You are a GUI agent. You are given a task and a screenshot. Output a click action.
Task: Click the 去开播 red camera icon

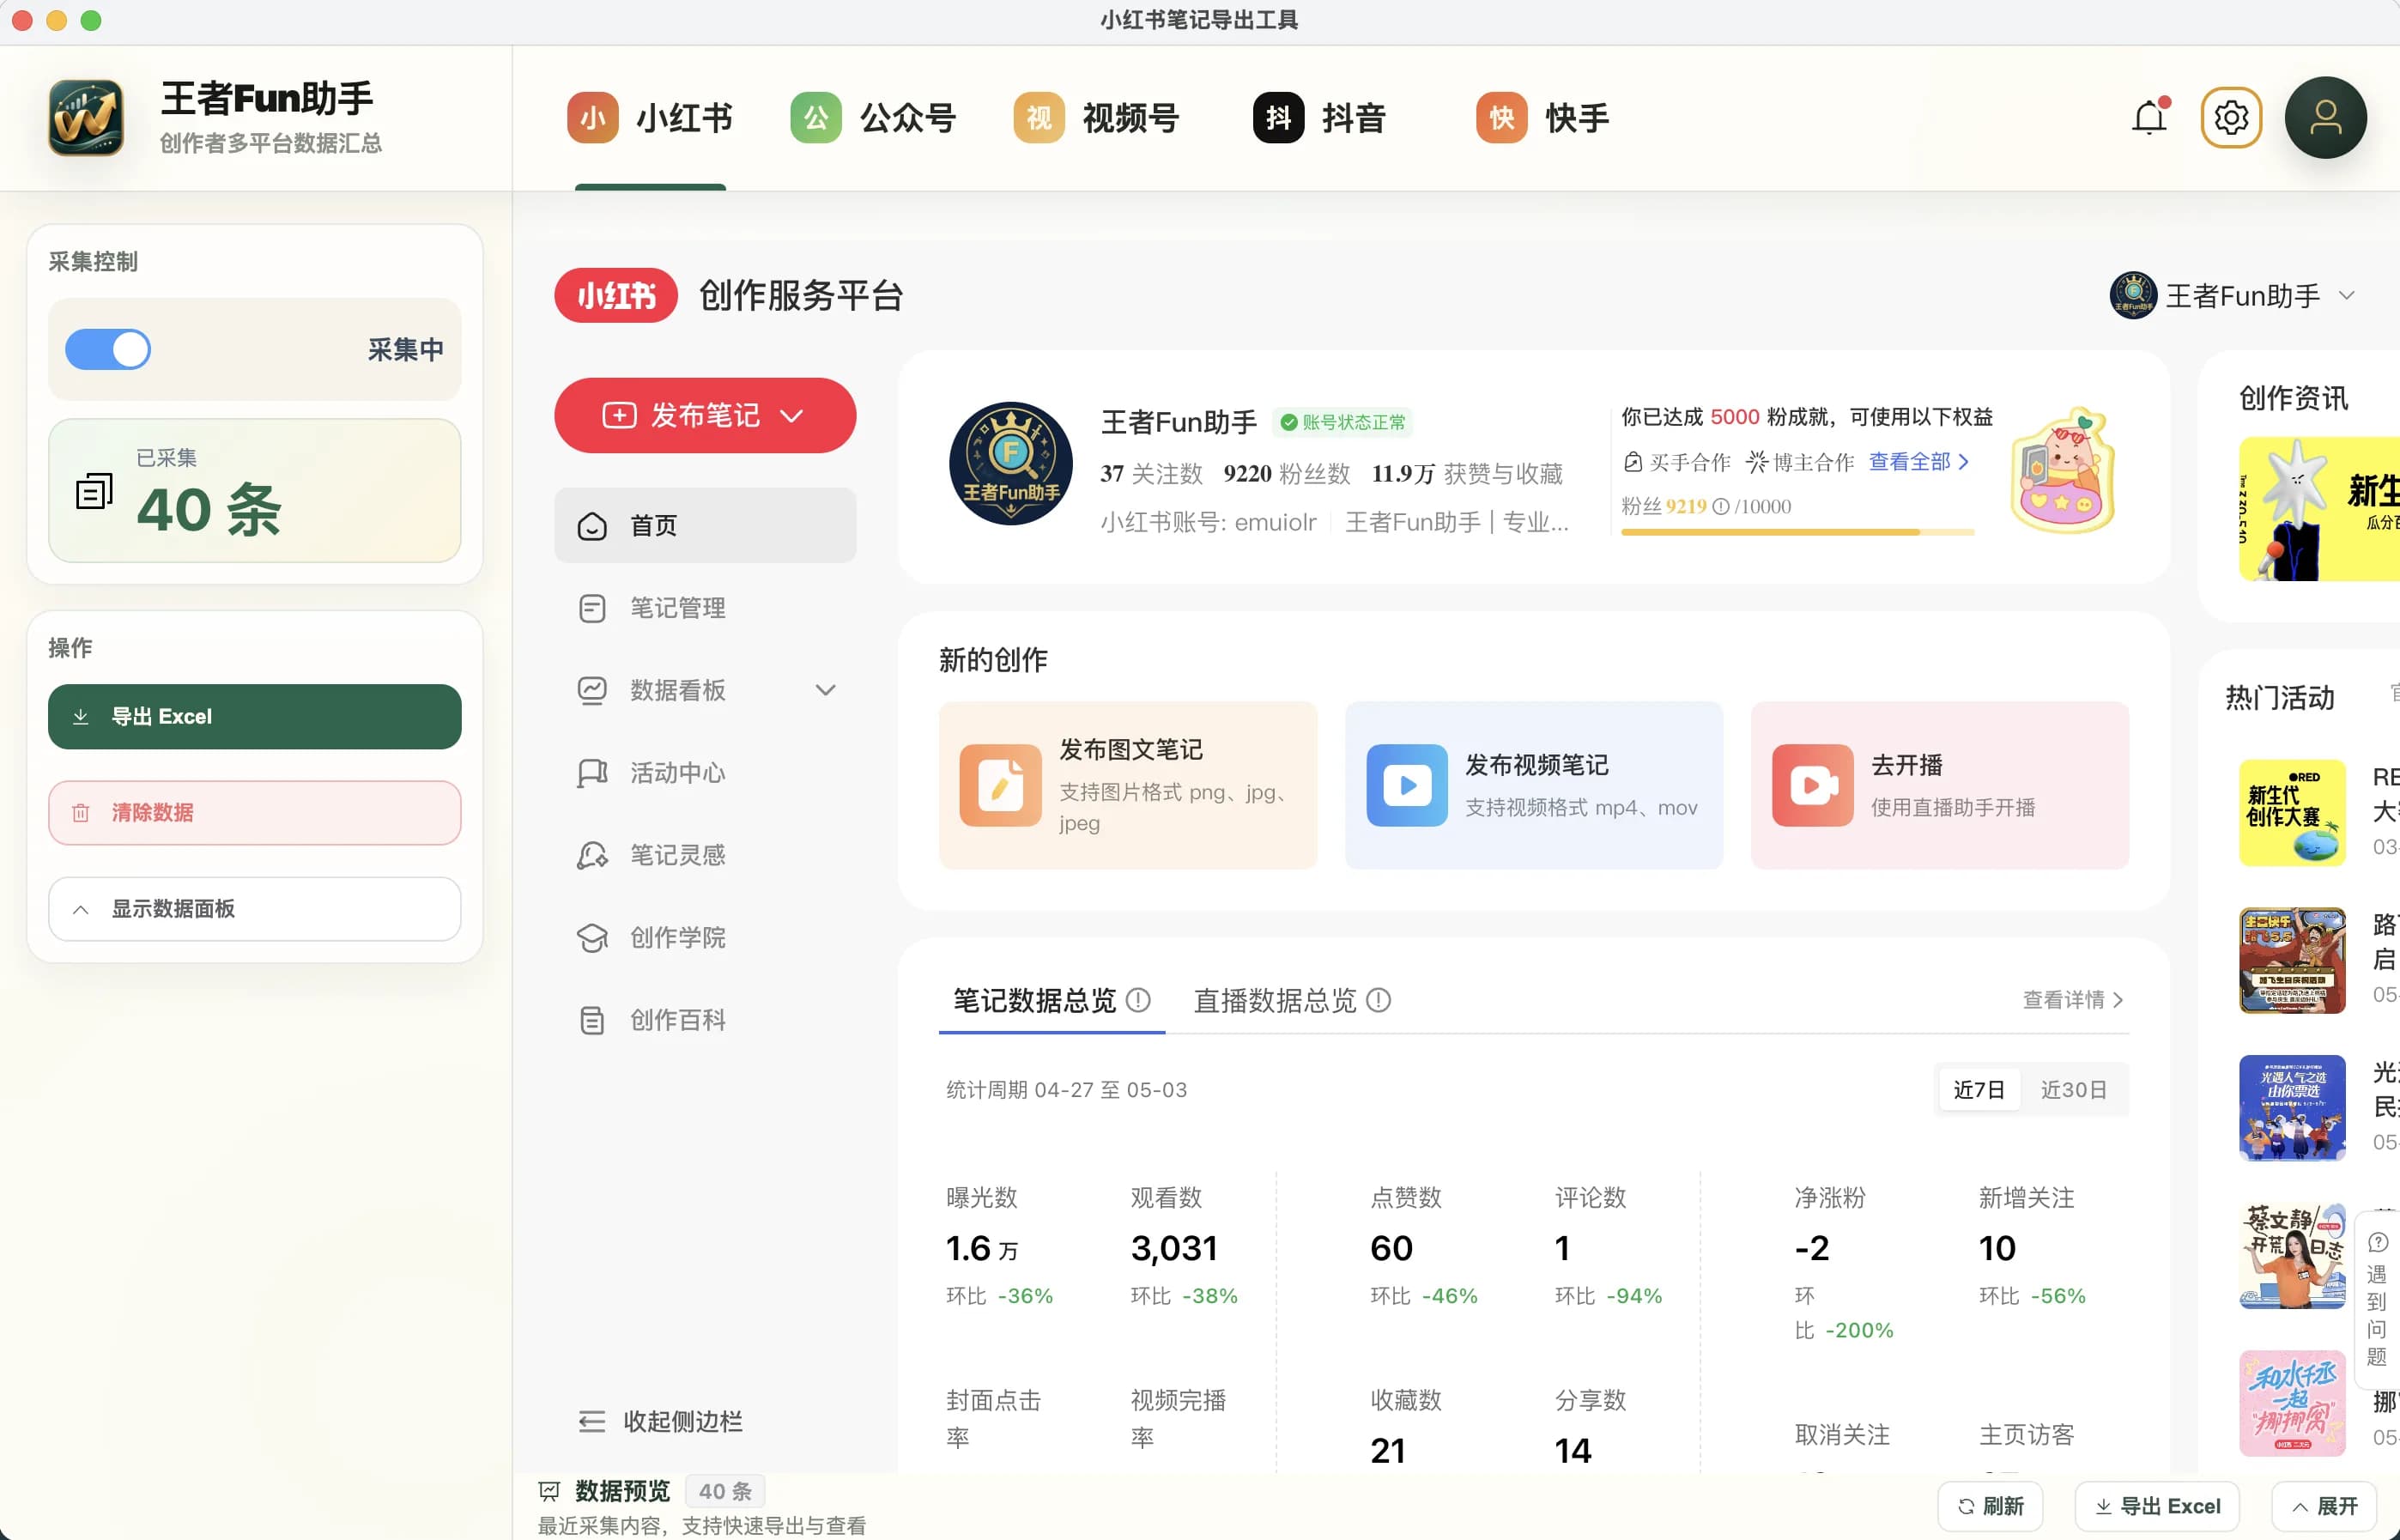pyautogui.click(x=1812, y=785)
